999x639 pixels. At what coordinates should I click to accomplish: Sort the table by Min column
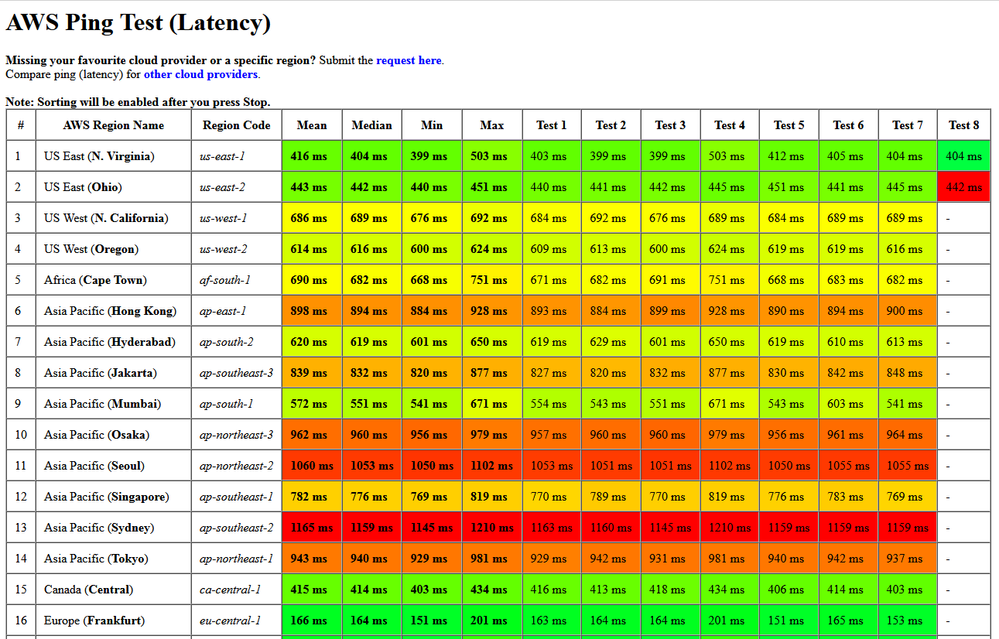pyautogui.click(x=431, y=124)
